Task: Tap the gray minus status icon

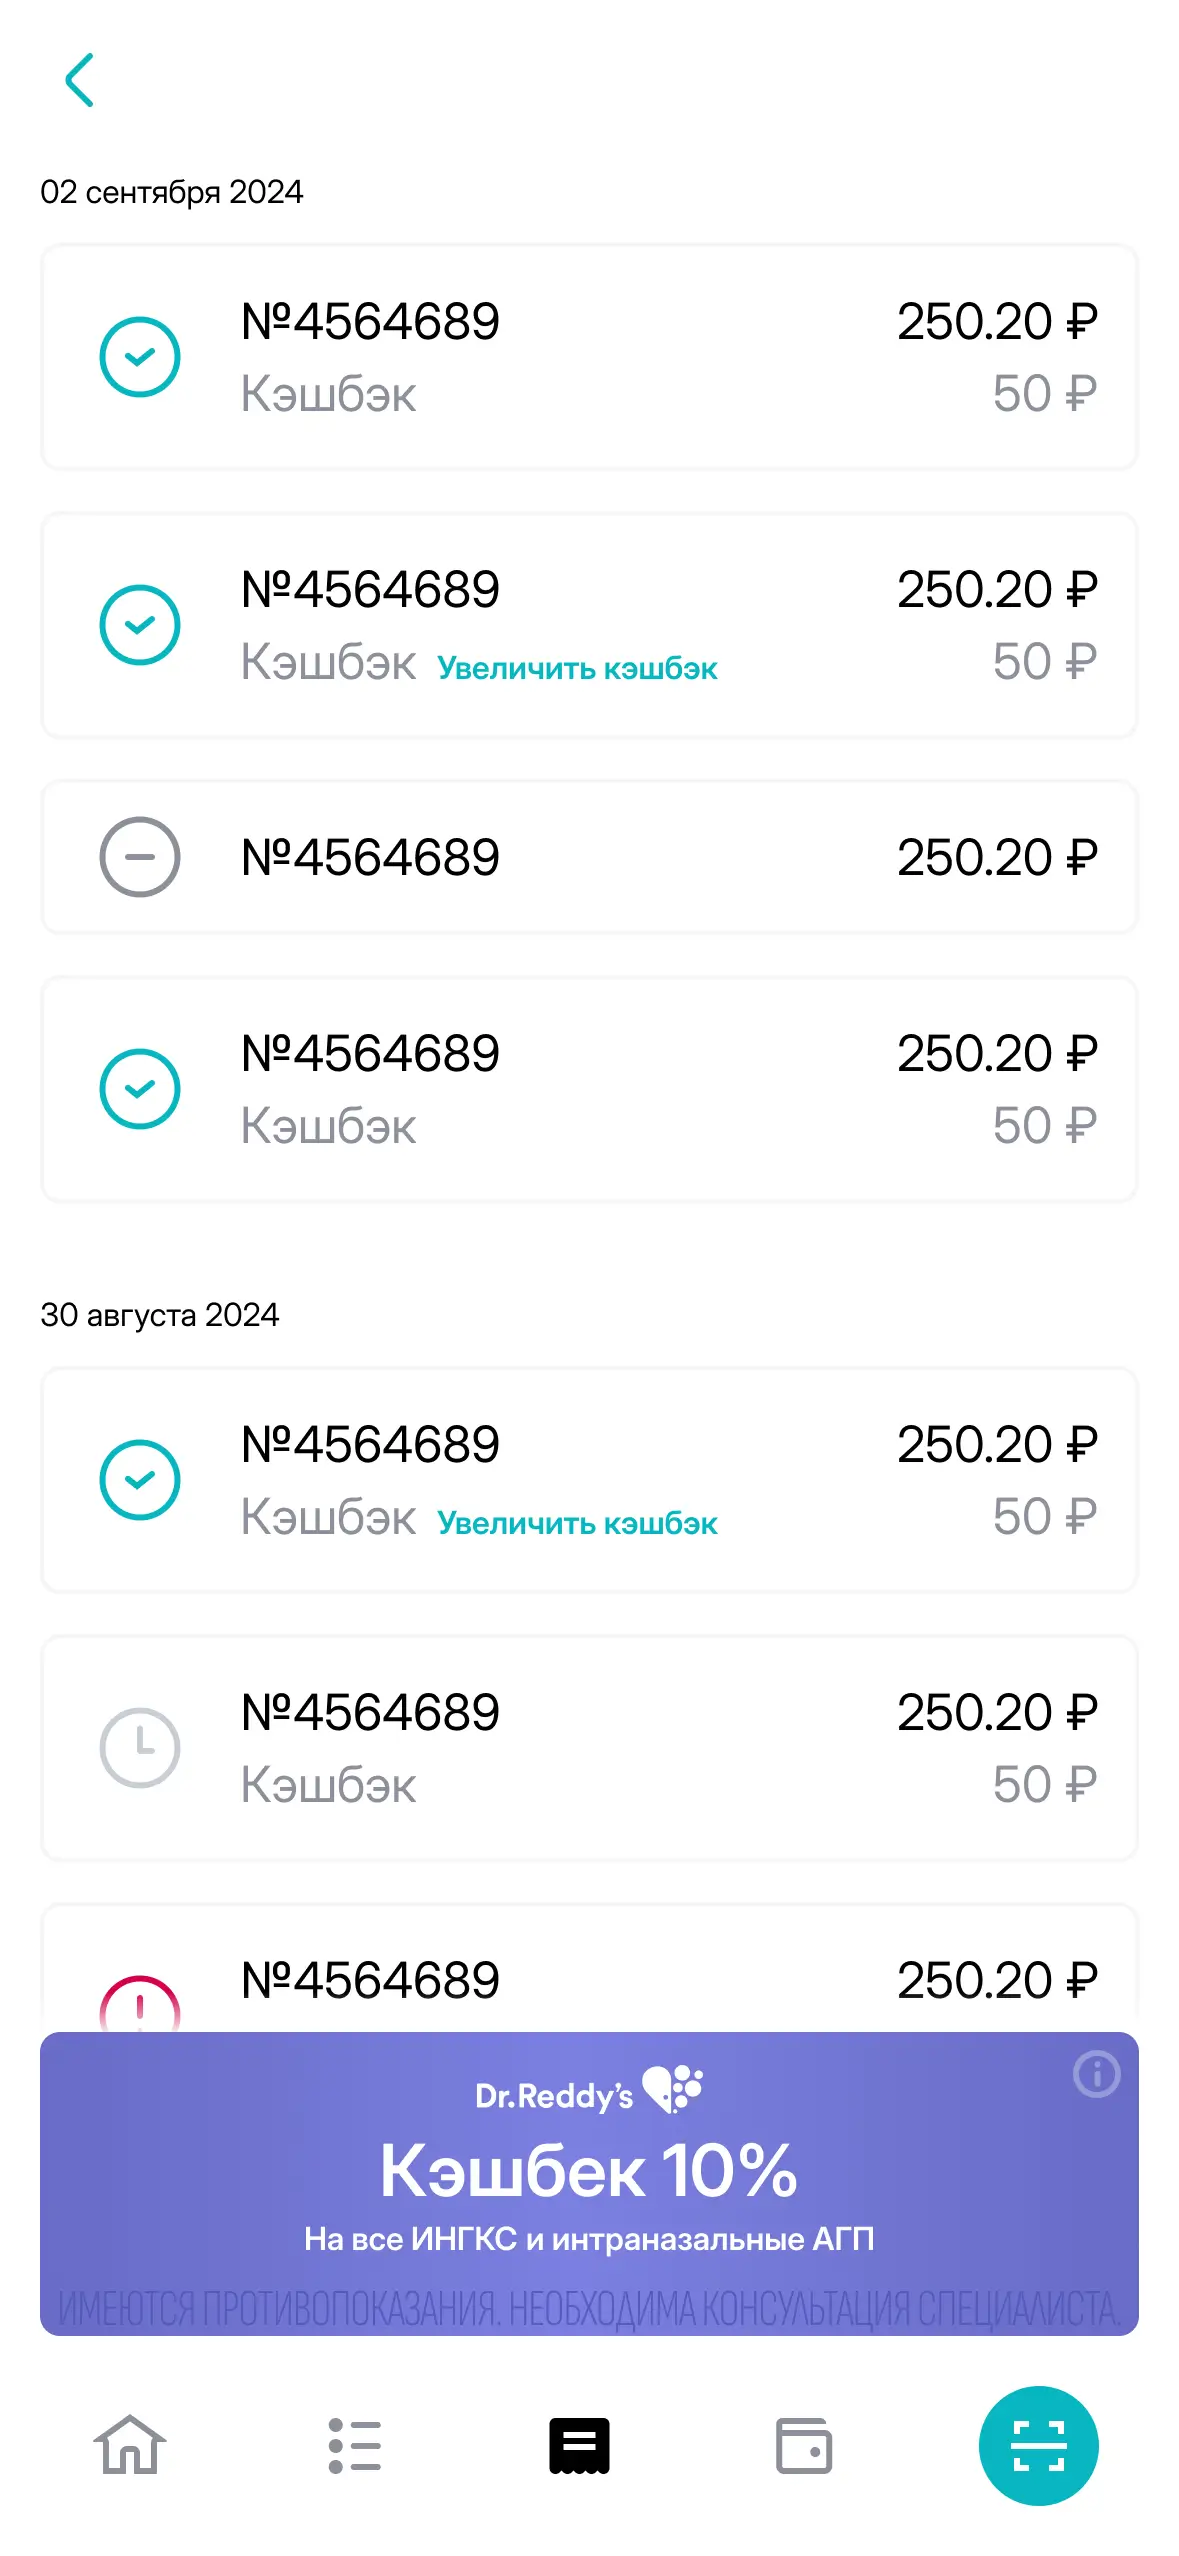Action: [x=140, y=857]
